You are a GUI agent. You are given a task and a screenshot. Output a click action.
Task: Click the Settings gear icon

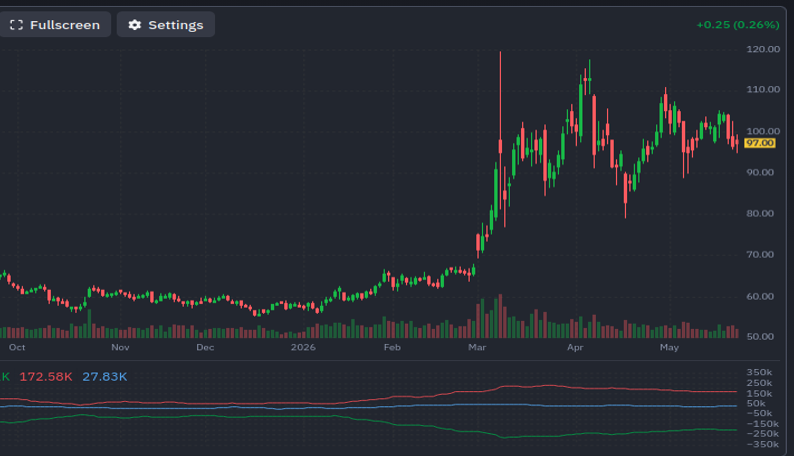click(135, 25)
